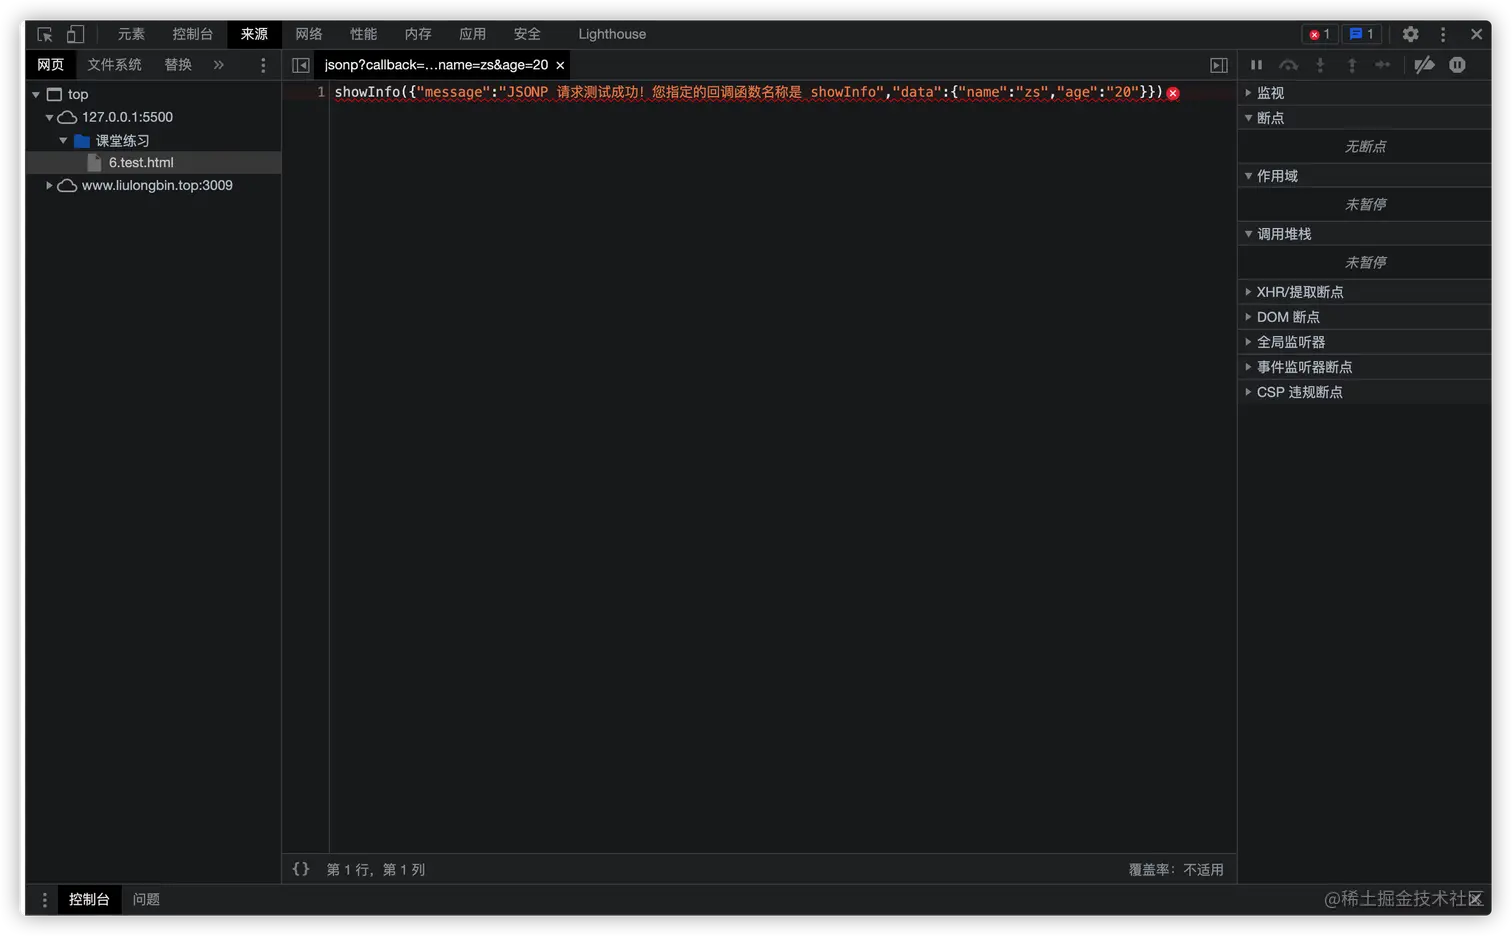The height and width of the screenshot is (936, 1512).
Task: Click the step icon in debugger toolbar
Action: (x=1383, y=65)
